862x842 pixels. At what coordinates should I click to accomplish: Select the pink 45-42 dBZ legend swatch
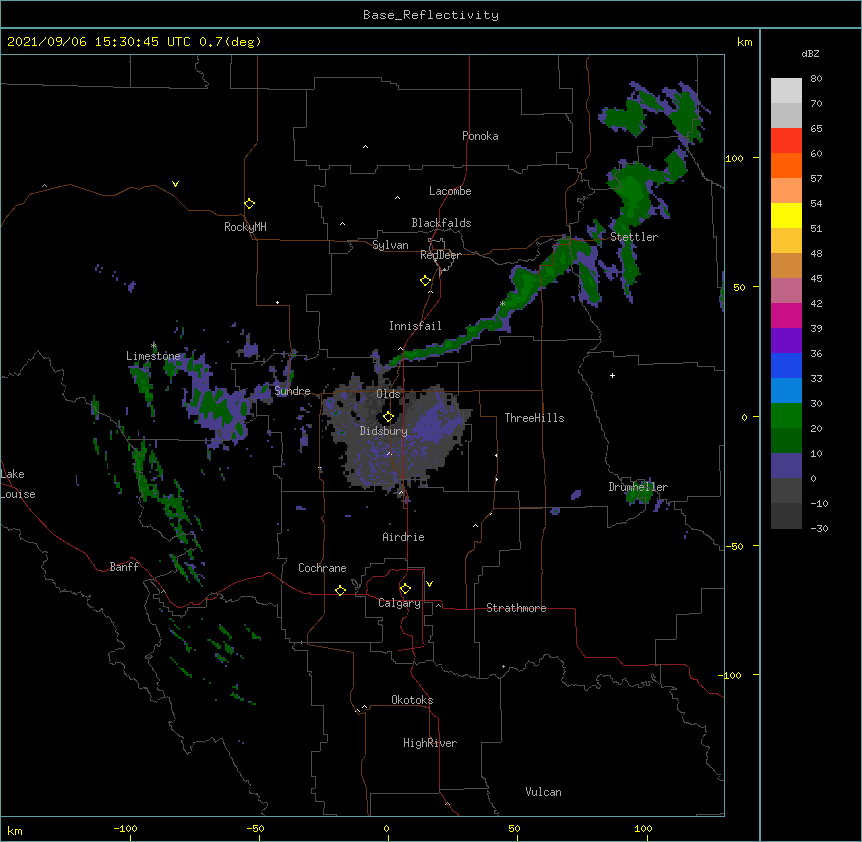[x=786, y=291]
